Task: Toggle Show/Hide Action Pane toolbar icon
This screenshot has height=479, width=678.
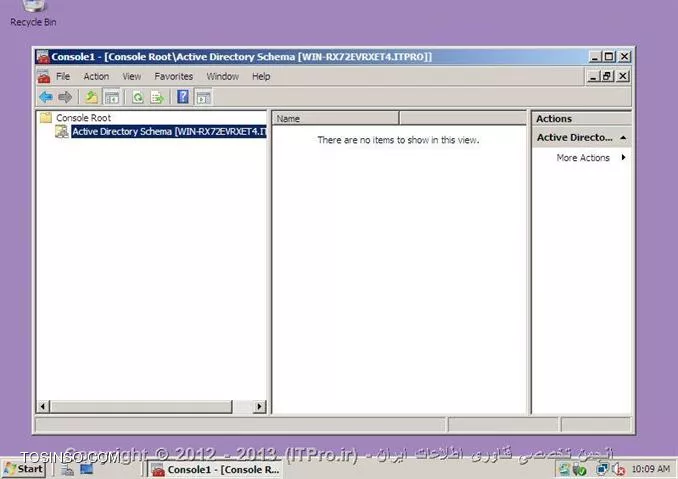Action: [x=203, y=97]
